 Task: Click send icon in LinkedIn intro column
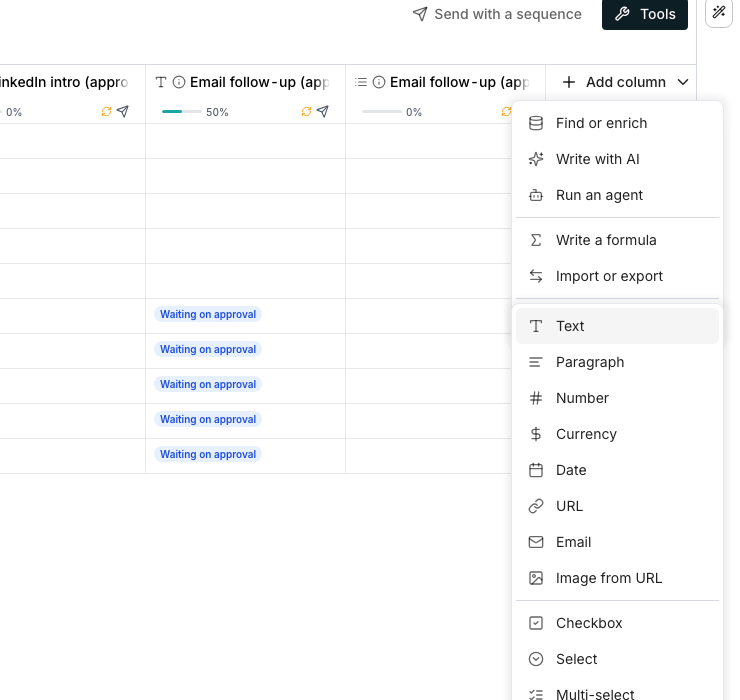tap(123, 111)
